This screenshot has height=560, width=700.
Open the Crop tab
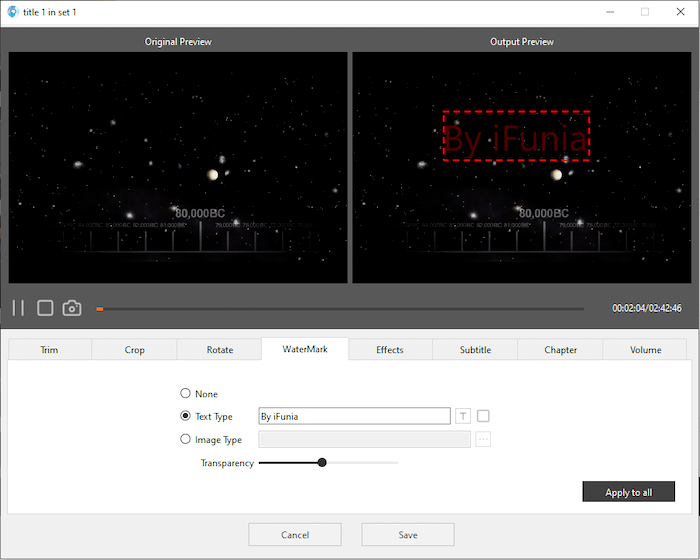tap(135, 350)
